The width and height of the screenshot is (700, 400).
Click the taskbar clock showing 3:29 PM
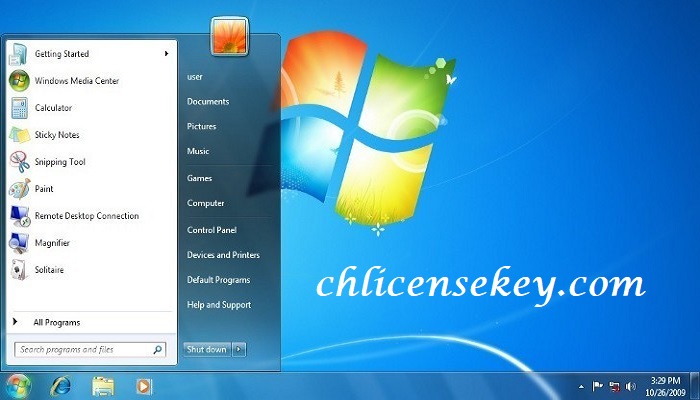point(665,381)
